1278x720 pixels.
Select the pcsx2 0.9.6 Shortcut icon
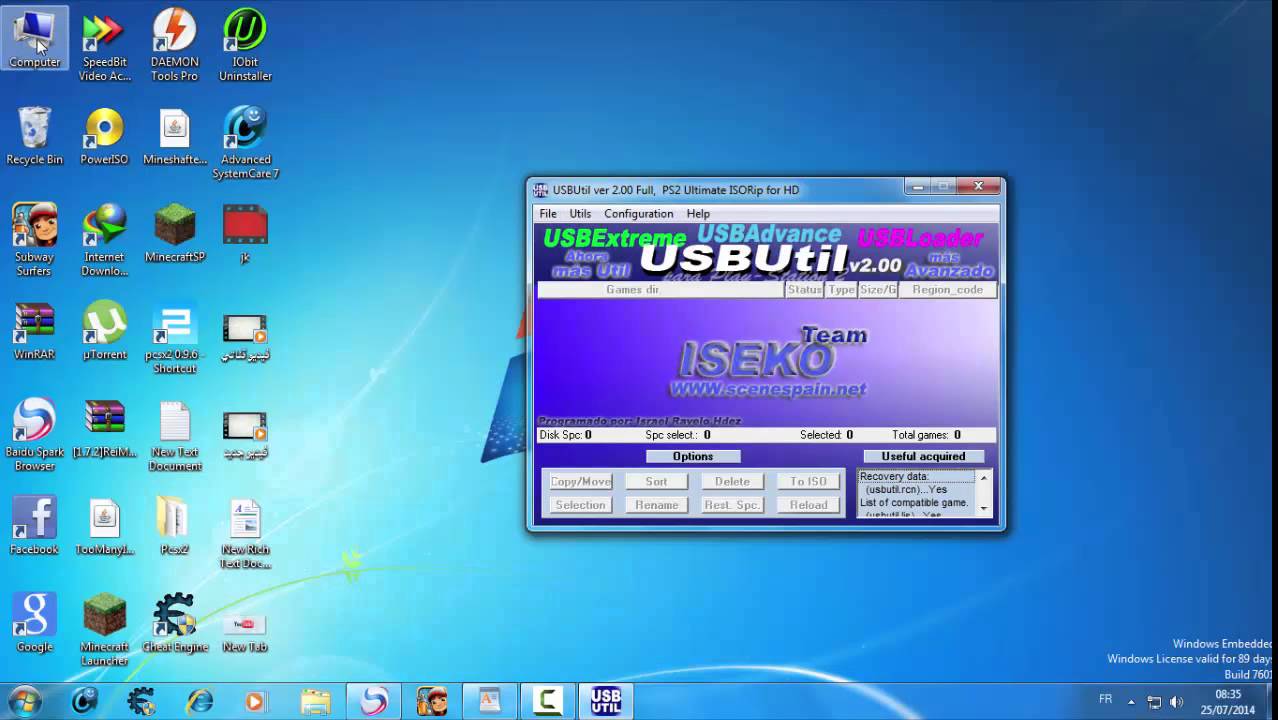pyautogui.click(x=175, y=338)
